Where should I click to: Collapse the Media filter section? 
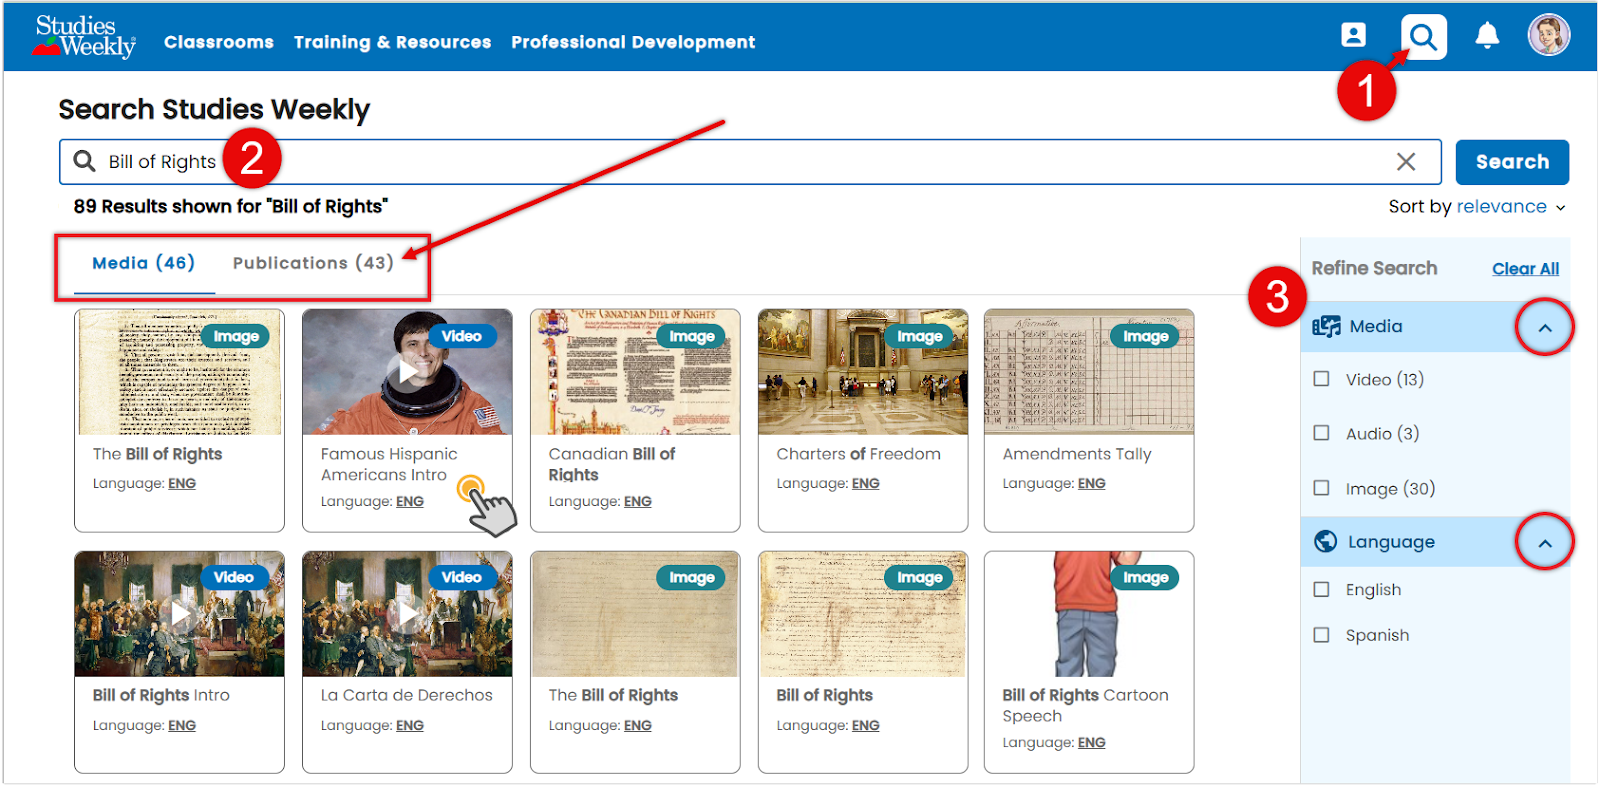[1545, 327]
